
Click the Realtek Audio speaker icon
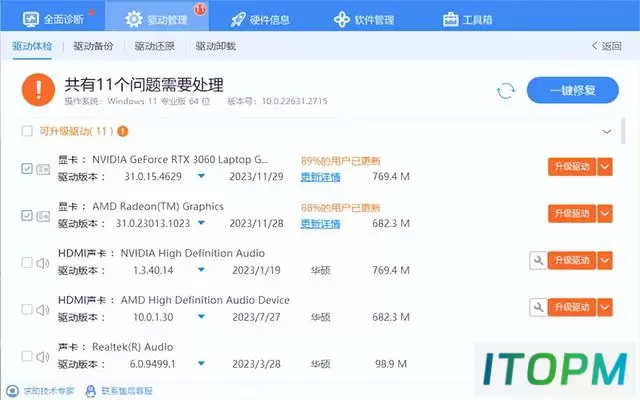click(x=43, y=357)
